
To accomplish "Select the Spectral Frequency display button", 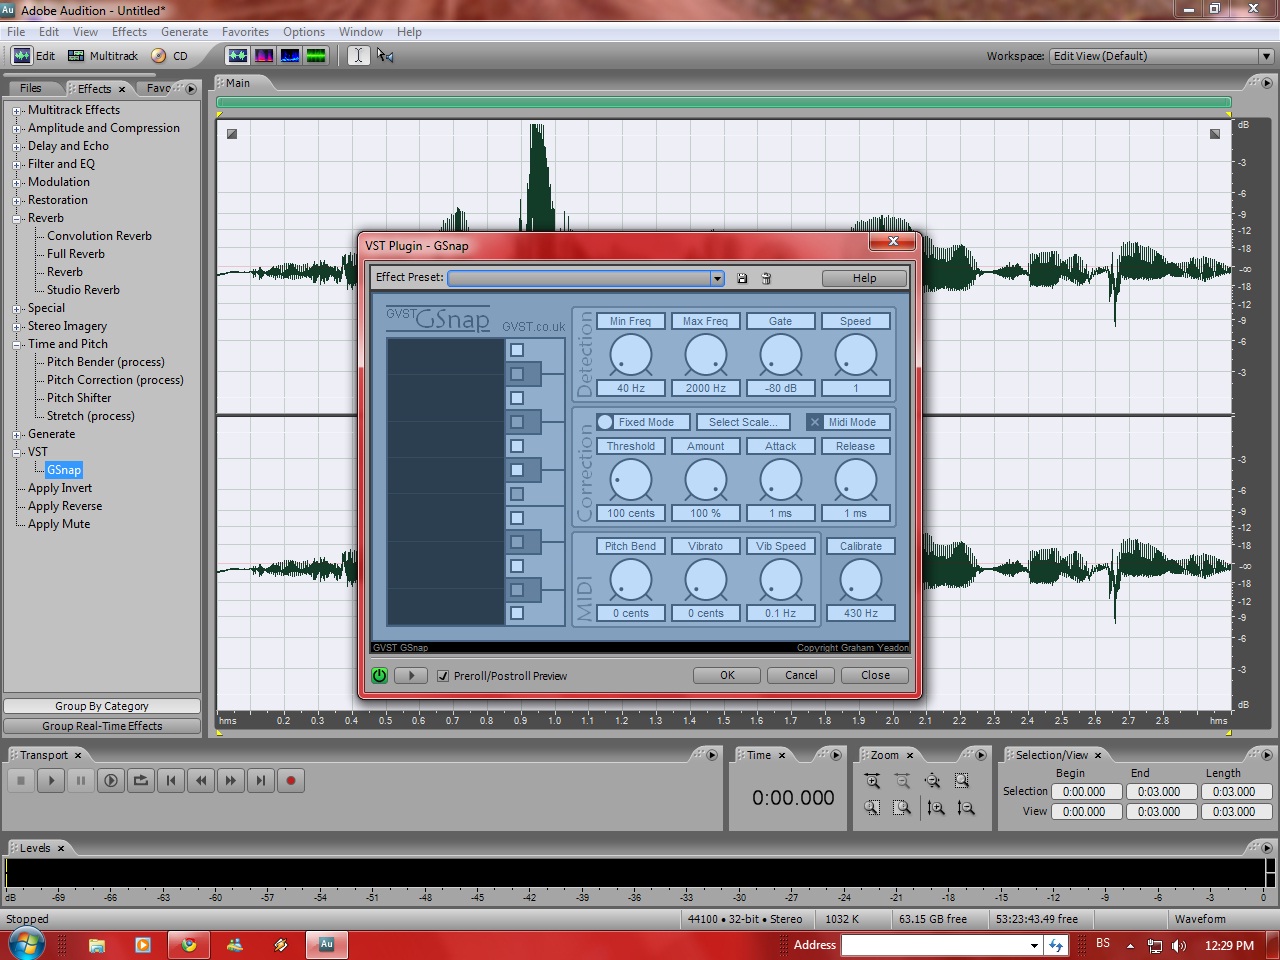I will click(x=264, y=56).
